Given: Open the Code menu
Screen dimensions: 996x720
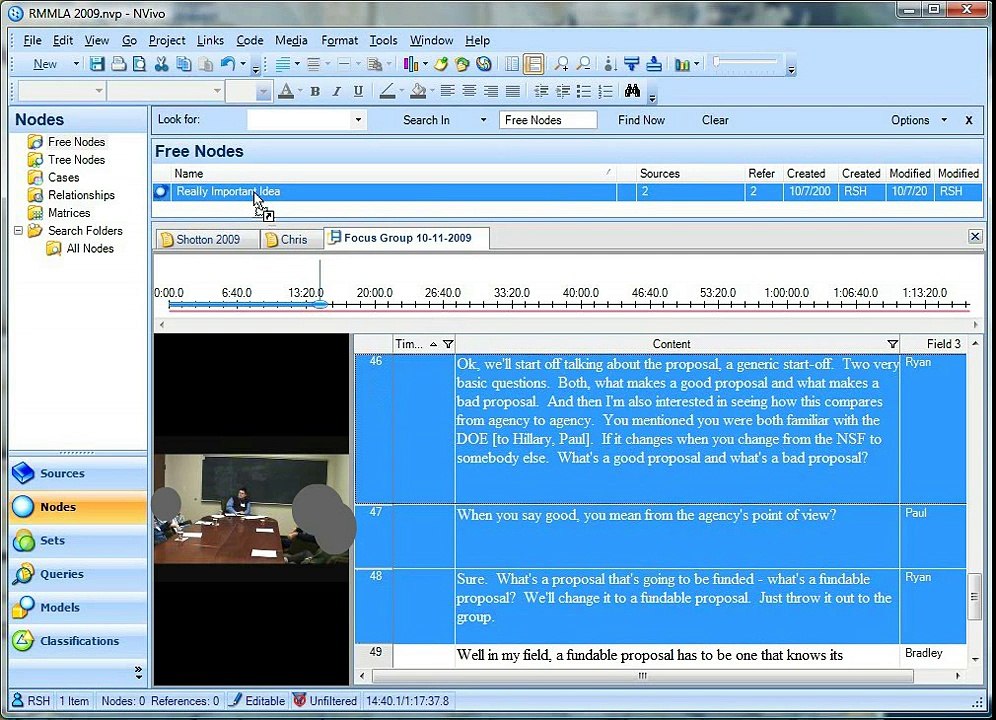Looking at the screenshot, I should [x=250, y=40].
